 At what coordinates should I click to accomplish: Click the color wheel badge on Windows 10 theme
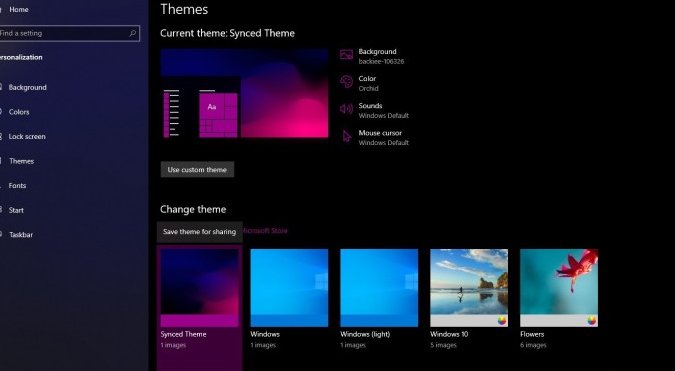click(x=502, y=320)
